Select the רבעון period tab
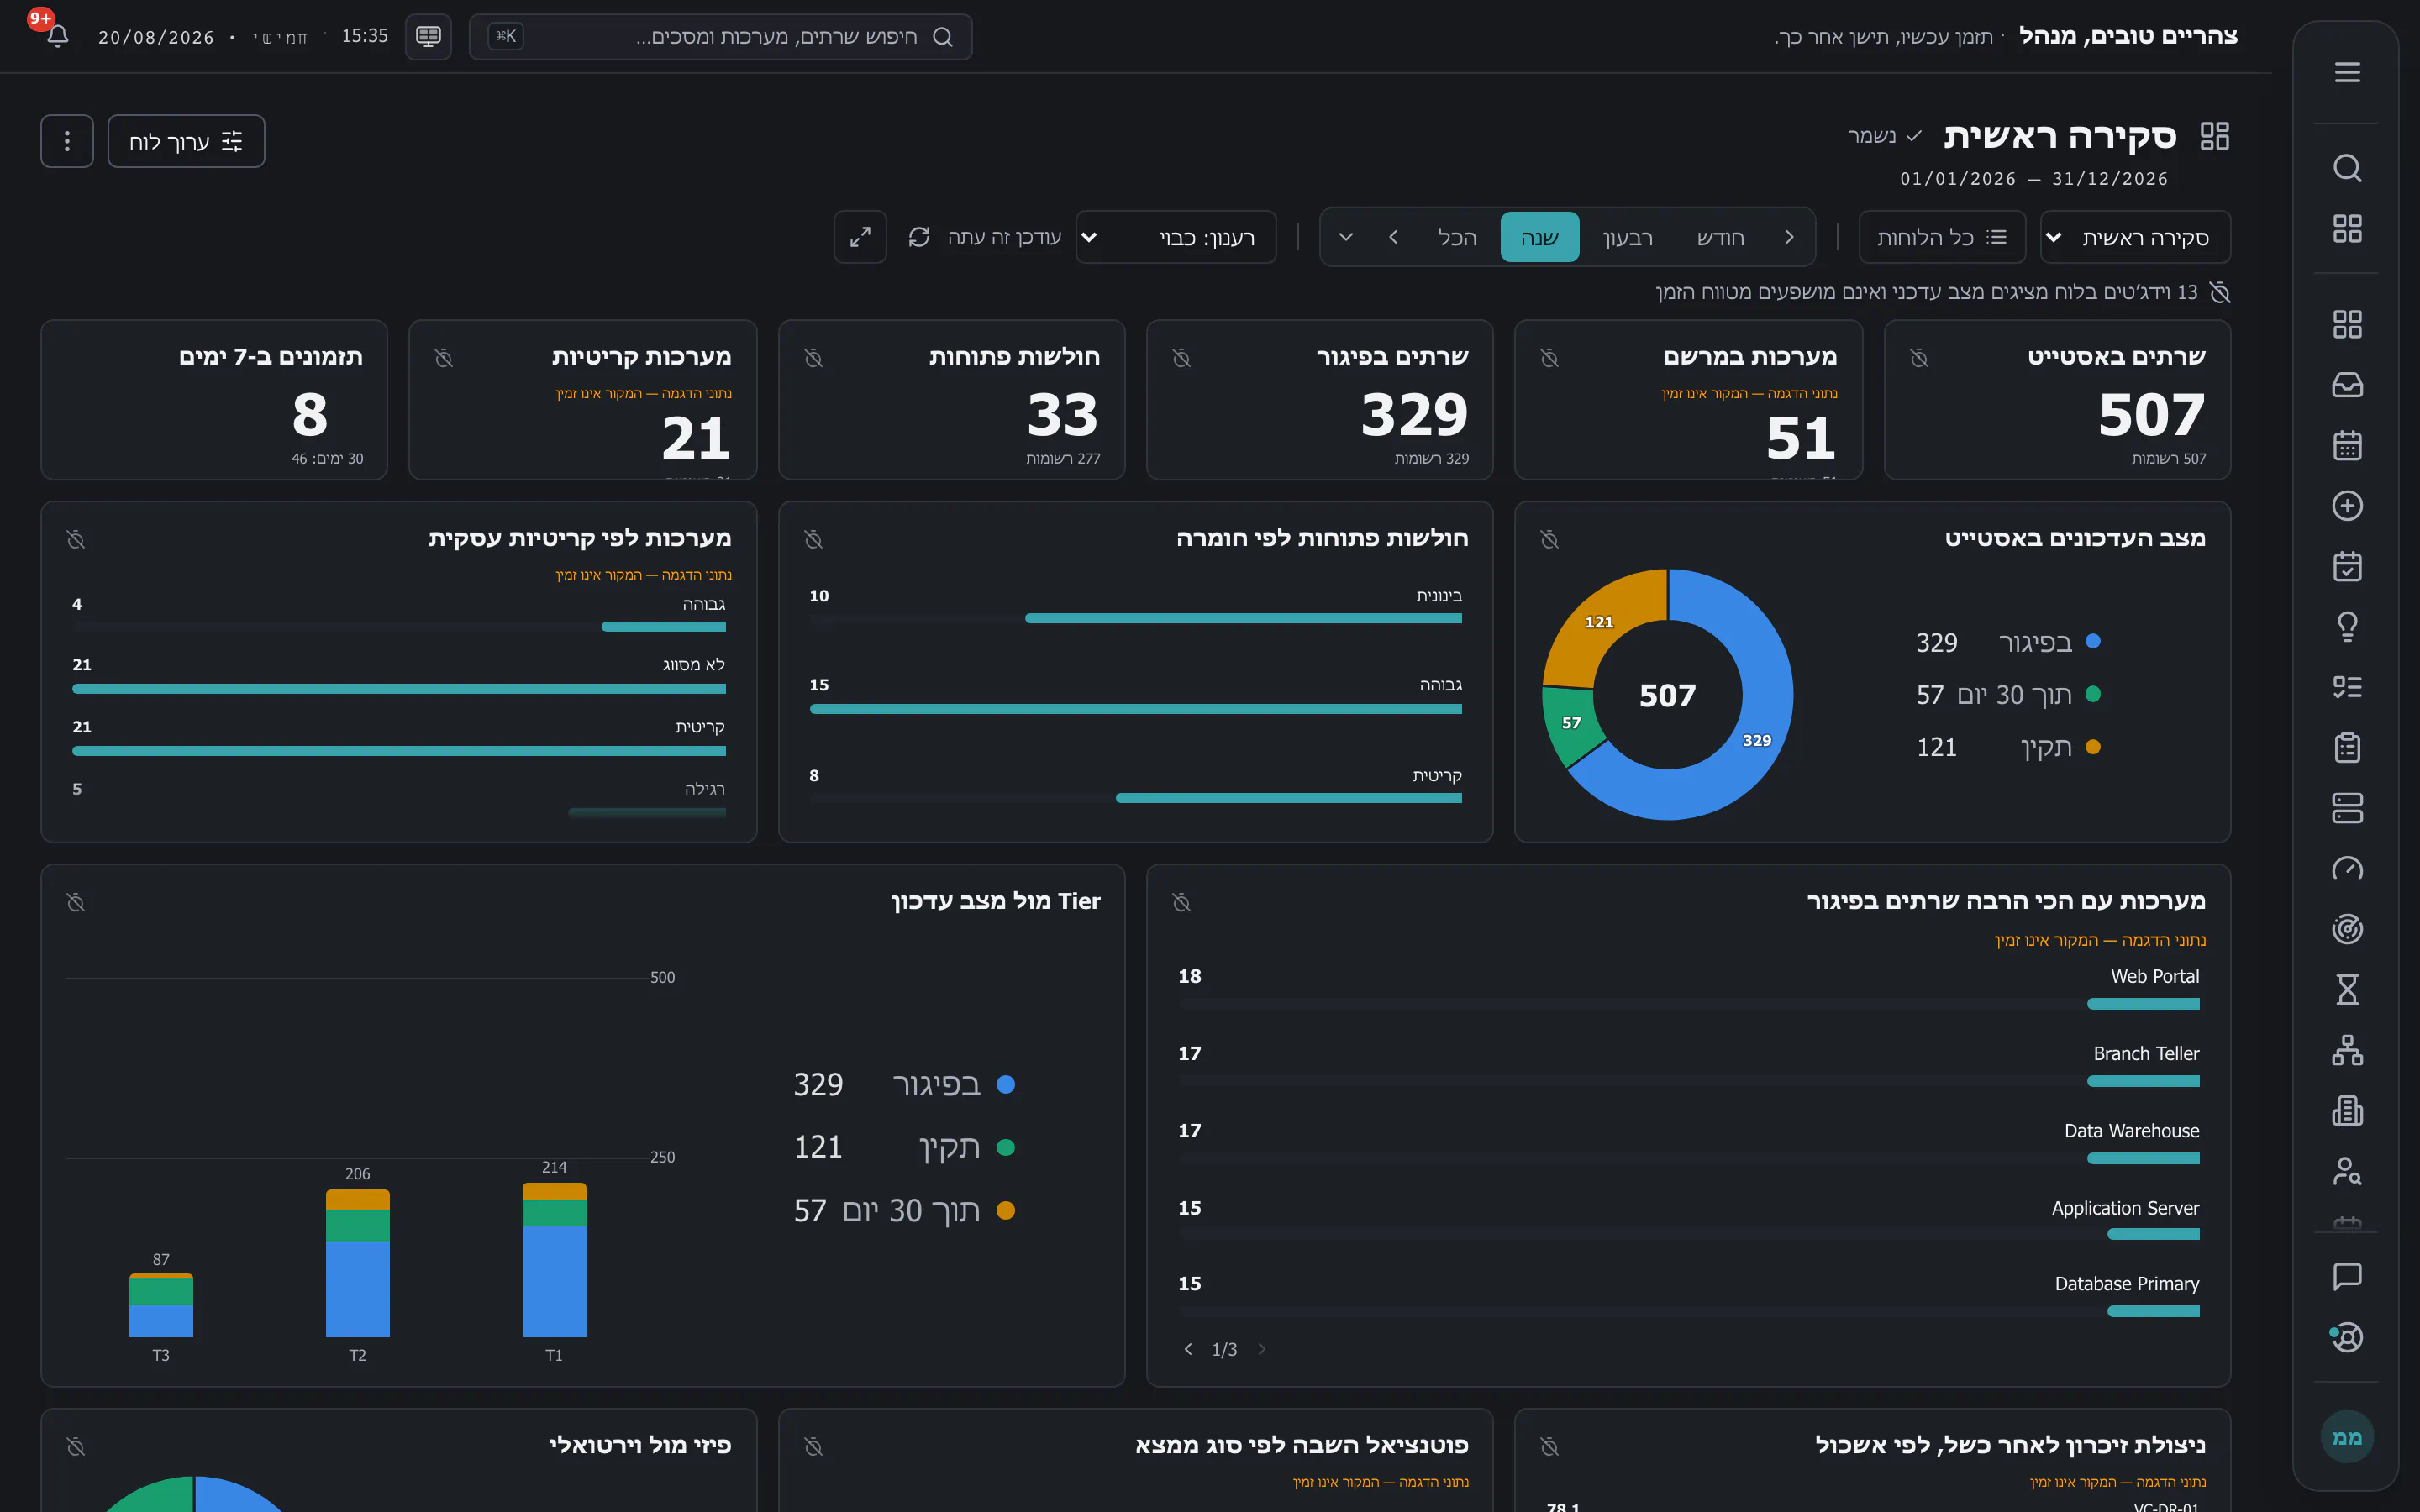The height and width of the screenshot is (1512, 2420). click(x=1628, y=237)
